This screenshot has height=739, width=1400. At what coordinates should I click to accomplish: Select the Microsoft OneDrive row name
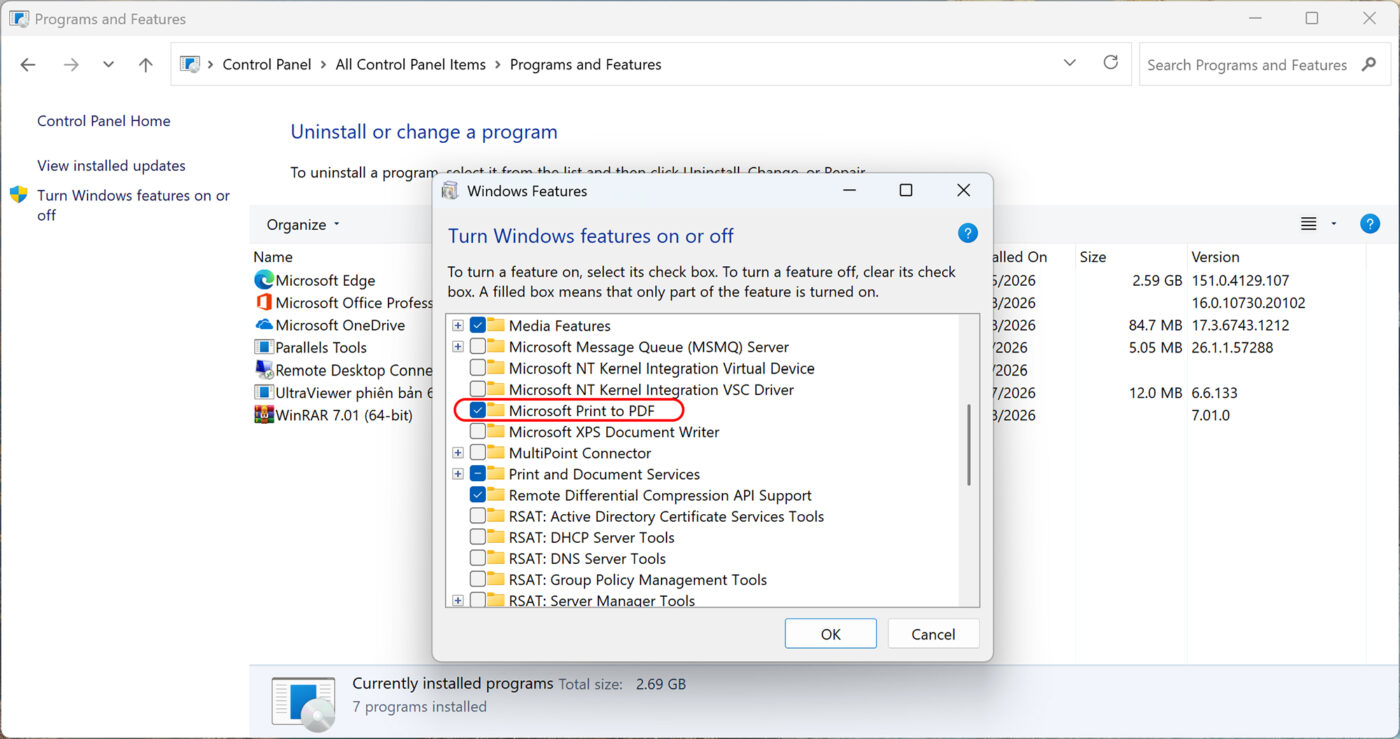340,325
